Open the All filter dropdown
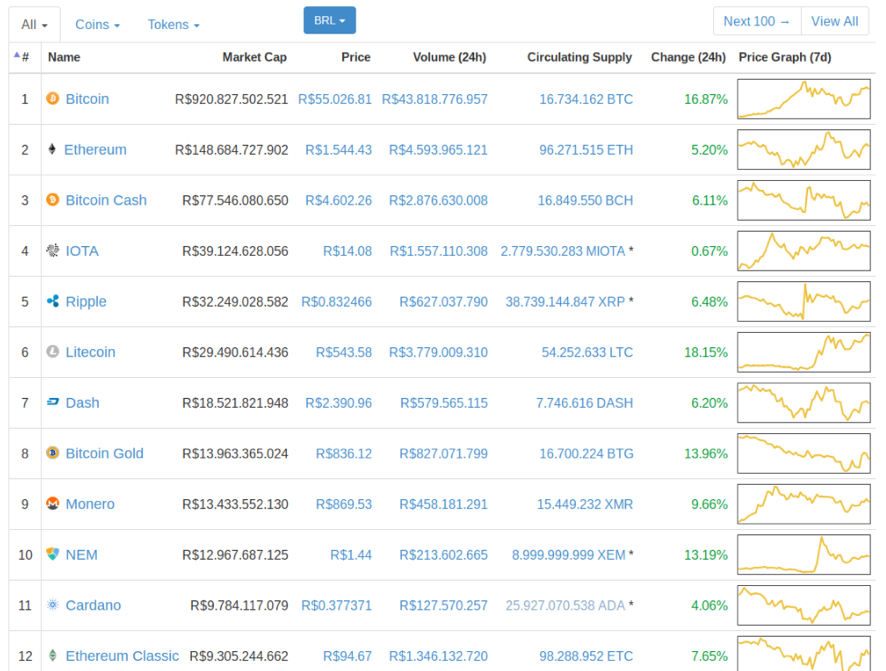Image resolution: width=886 pixels, height=671 pixels. pyautogui.click(x=34, y=25)
